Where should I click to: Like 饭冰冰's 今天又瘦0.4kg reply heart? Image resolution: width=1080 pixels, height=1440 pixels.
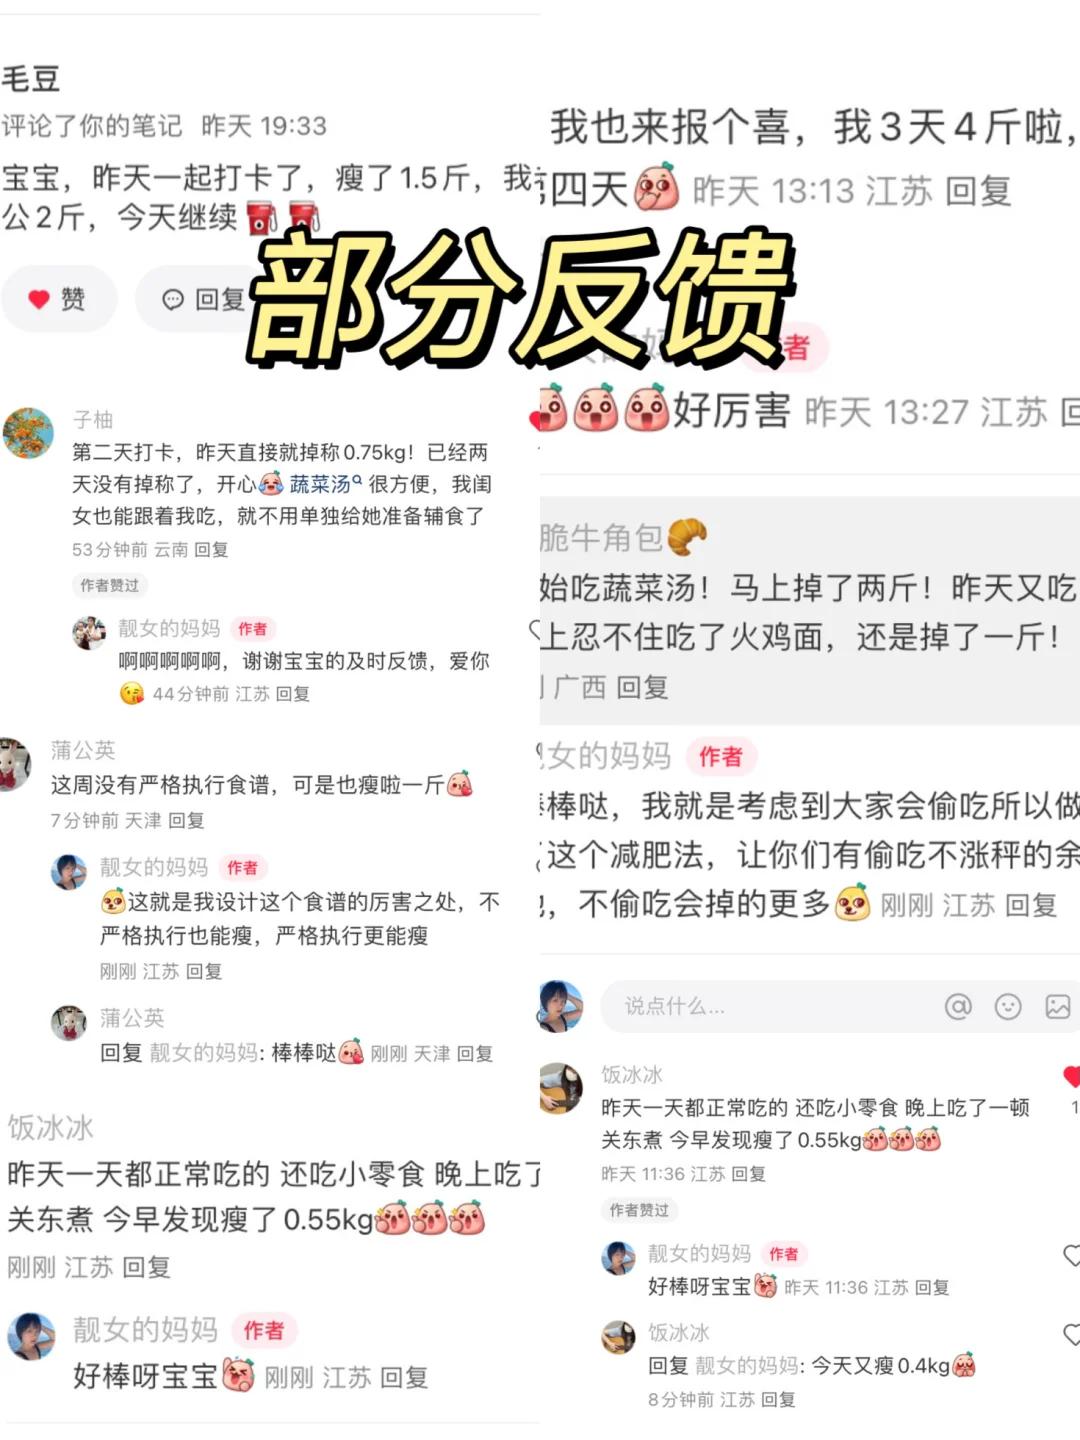coord(1071,1334)
